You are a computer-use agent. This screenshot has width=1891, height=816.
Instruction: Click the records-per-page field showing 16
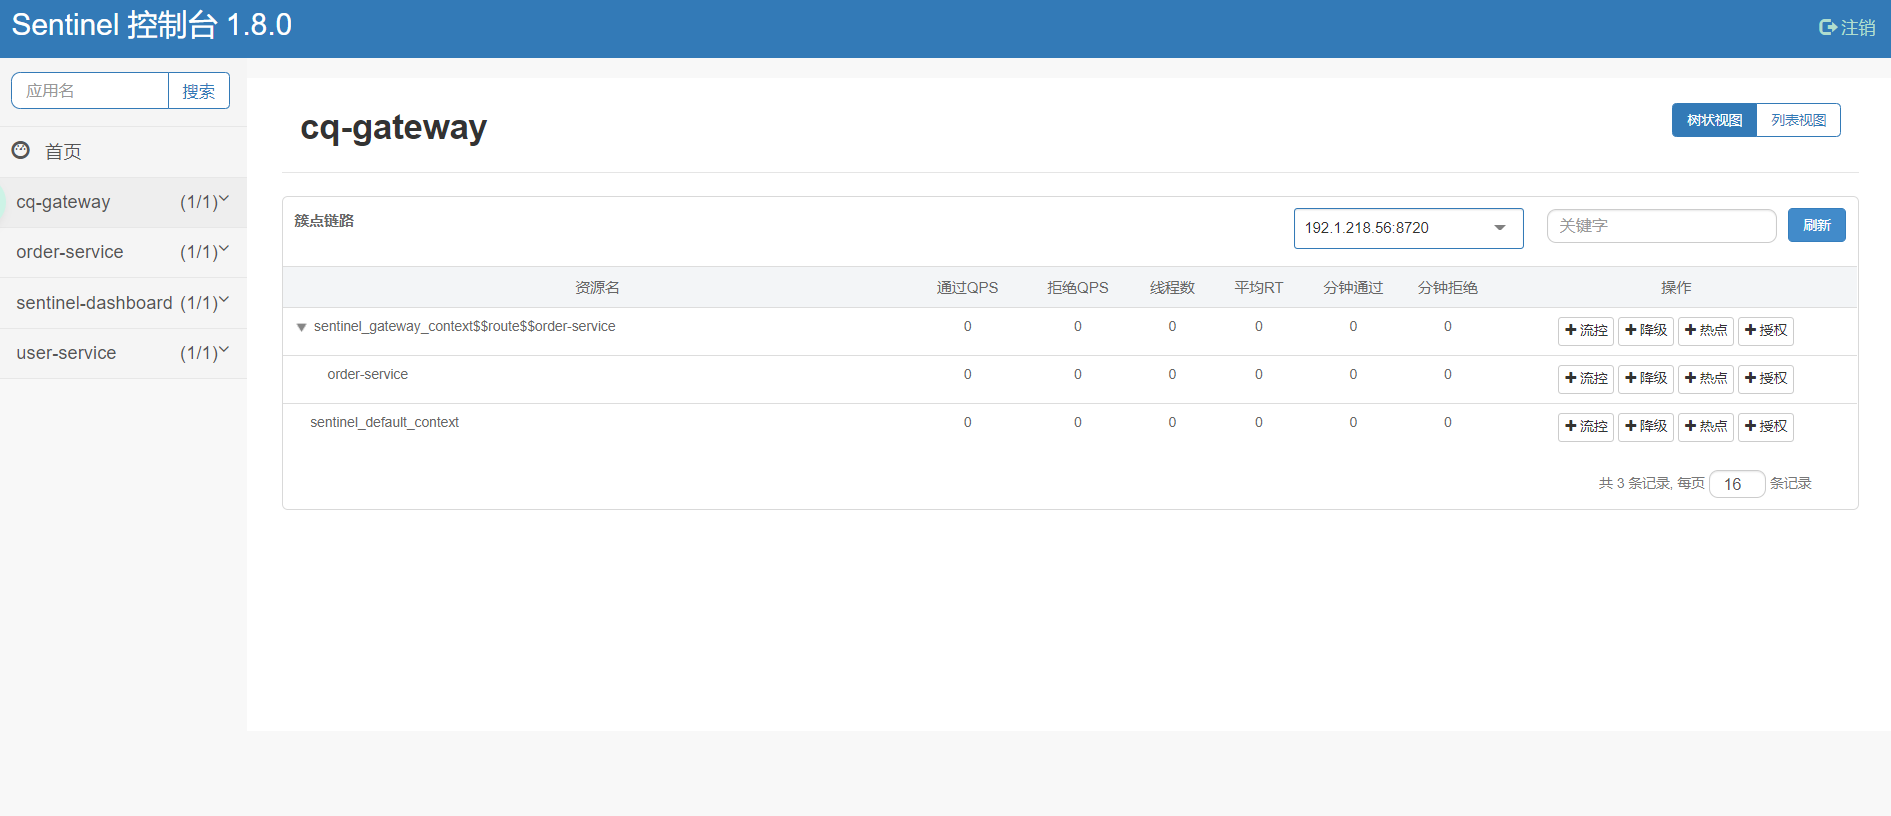pyautogui.click(x=1736, y=484)
